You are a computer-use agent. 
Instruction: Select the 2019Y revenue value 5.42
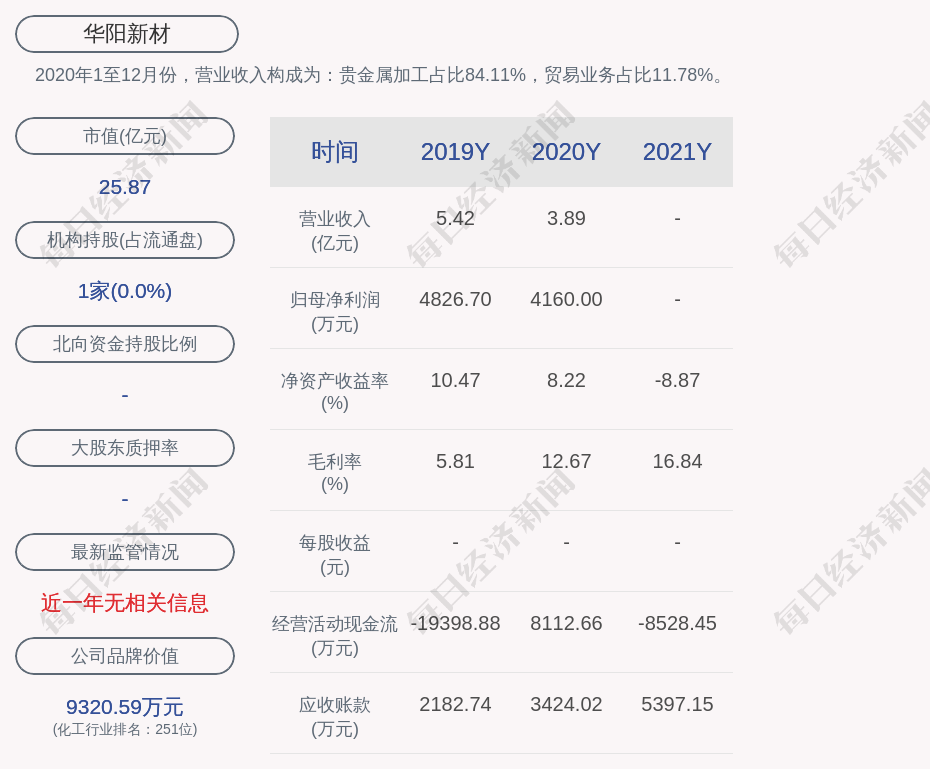pos(455,218)
